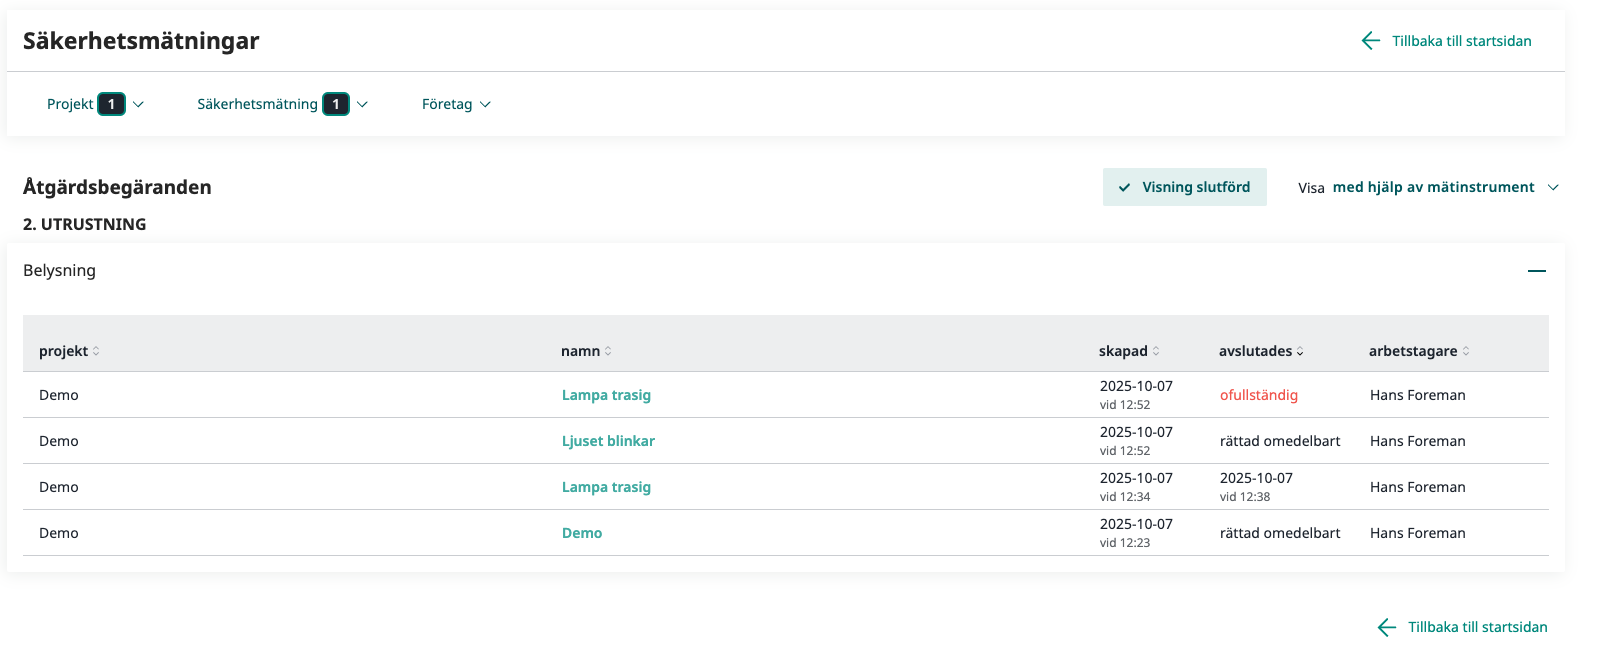Click the back arrow icon at top right
Screen dimensions: 1597x655
[x=1370, y=41]
